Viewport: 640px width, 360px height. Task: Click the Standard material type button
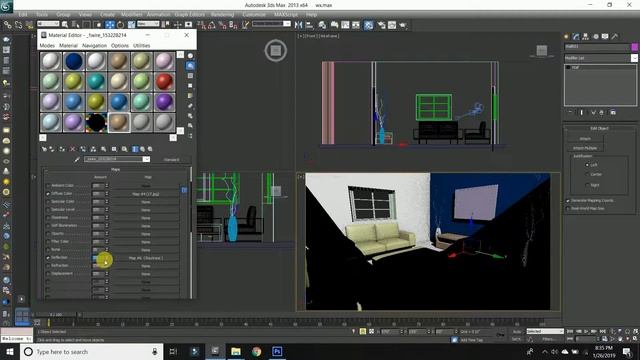click(x=171, y=160)
